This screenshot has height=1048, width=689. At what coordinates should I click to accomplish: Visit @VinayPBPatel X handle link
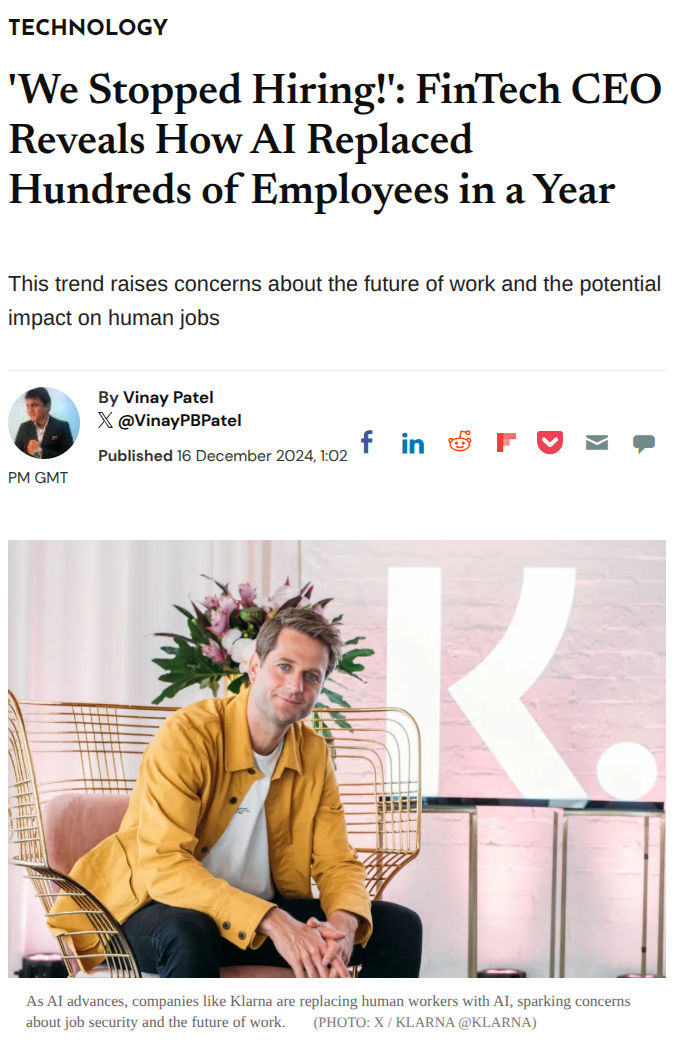180,421
